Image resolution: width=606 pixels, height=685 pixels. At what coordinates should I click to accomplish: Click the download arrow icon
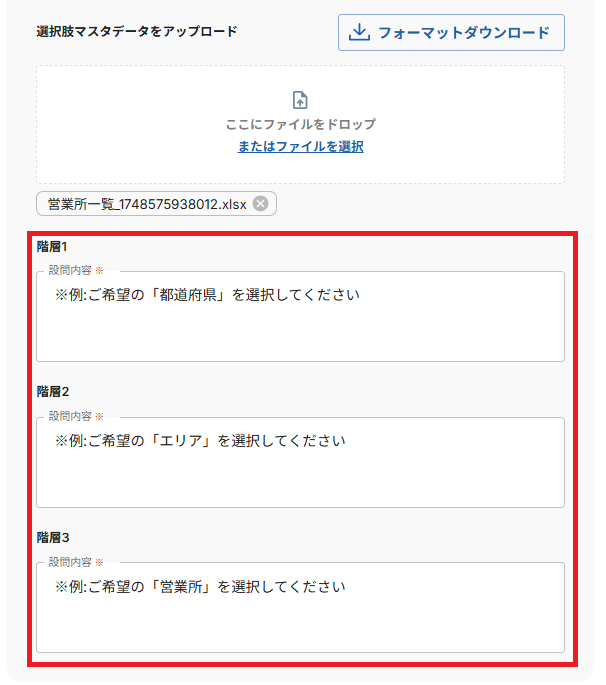coord(359,33)
